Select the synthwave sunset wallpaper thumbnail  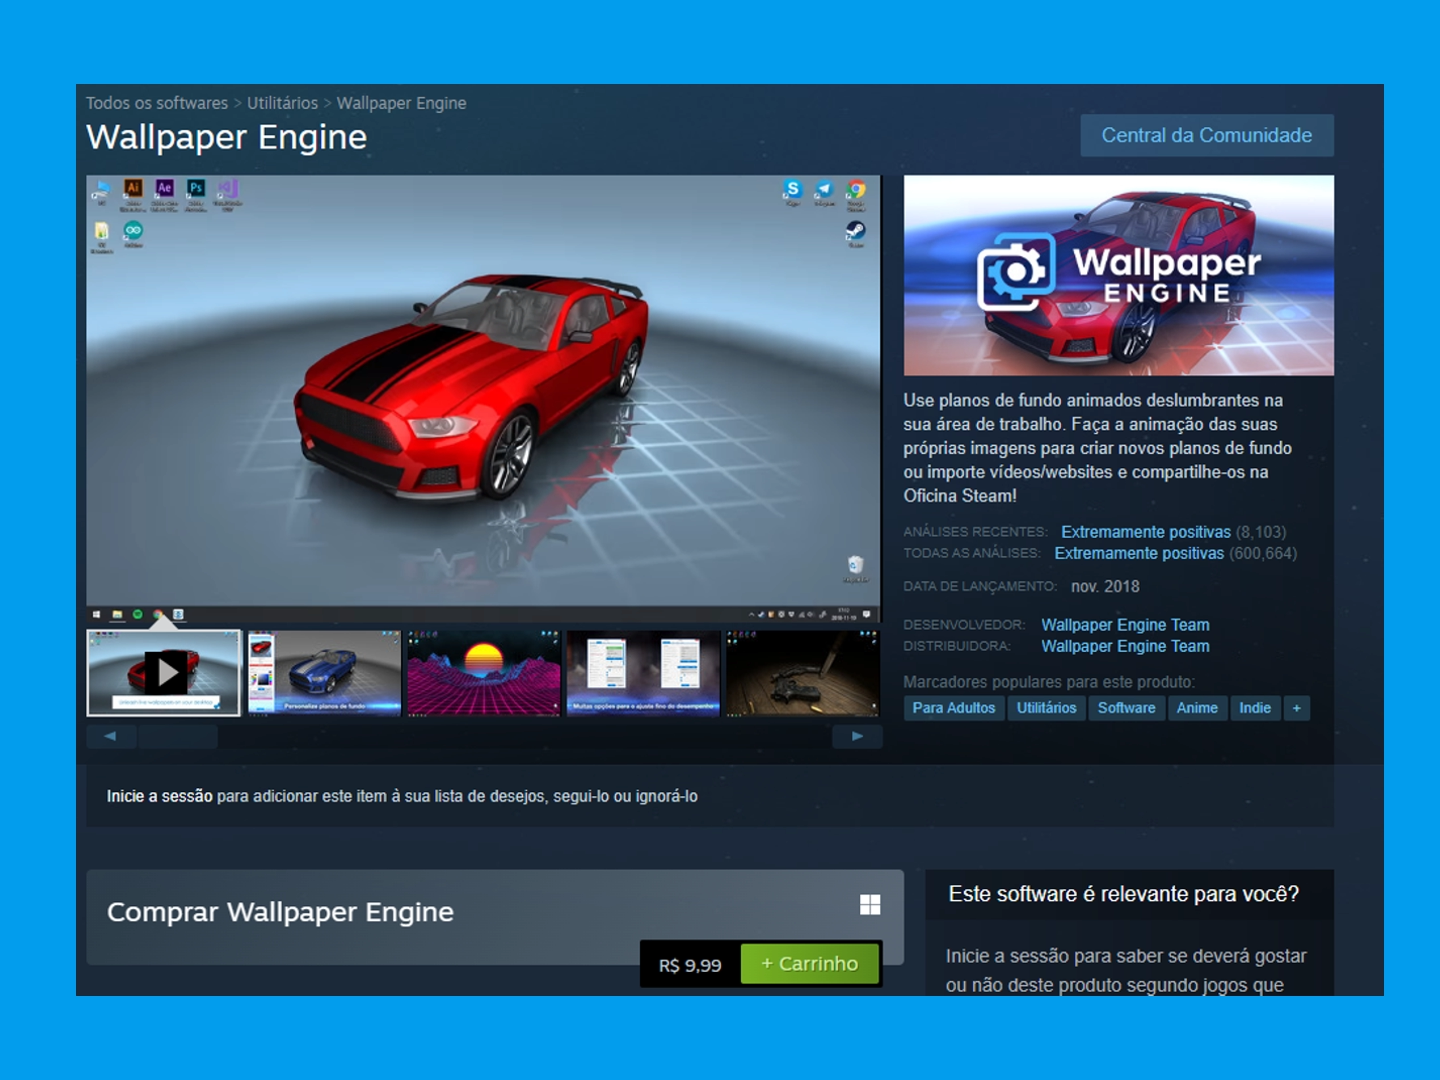[481, 673]
